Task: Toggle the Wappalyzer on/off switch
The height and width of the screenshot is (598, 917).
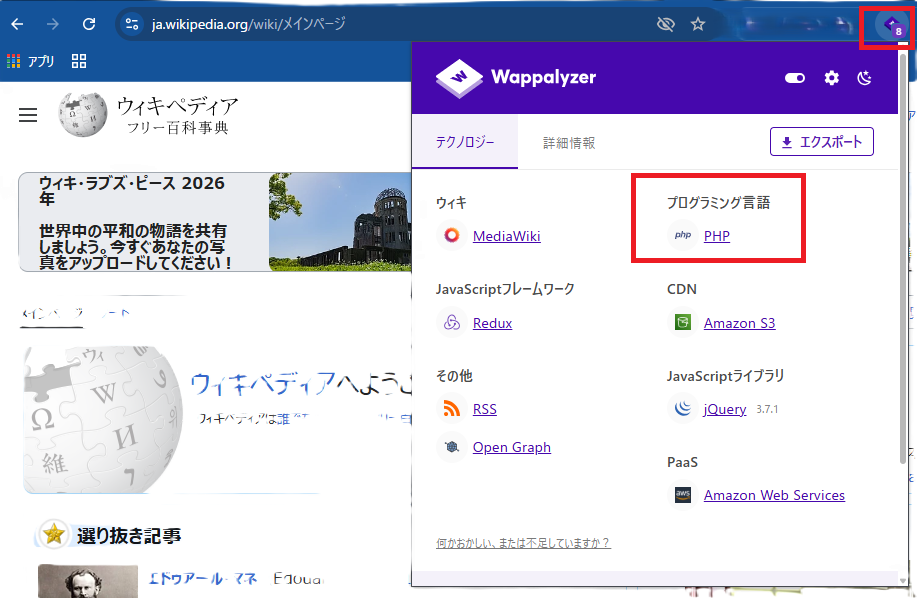Action: coord(795,78)
